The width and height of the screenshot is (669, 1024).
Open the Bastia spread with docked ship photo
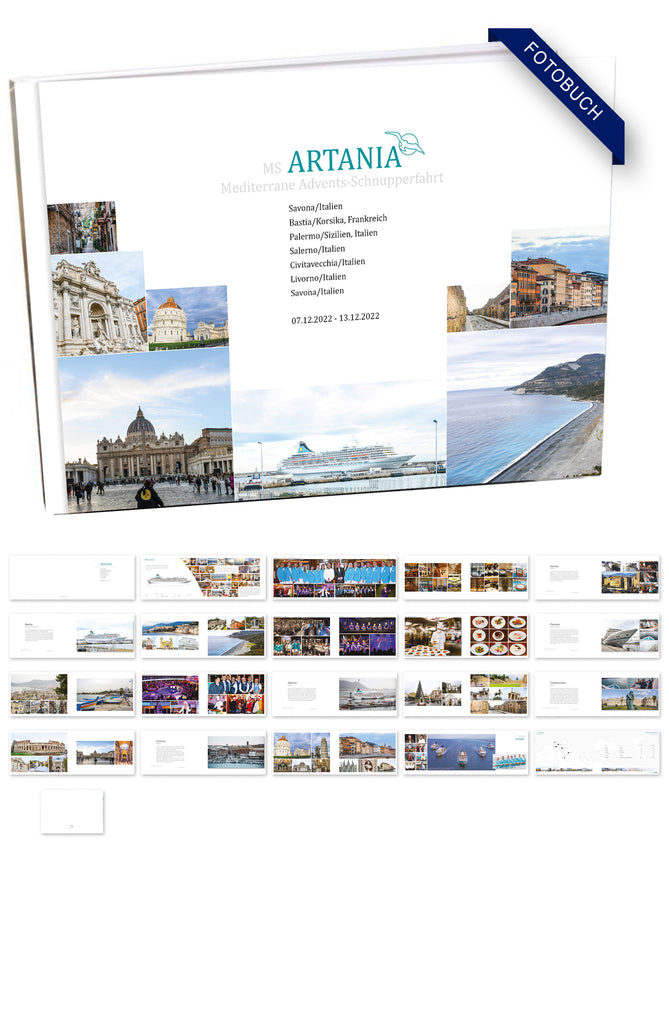73,635
